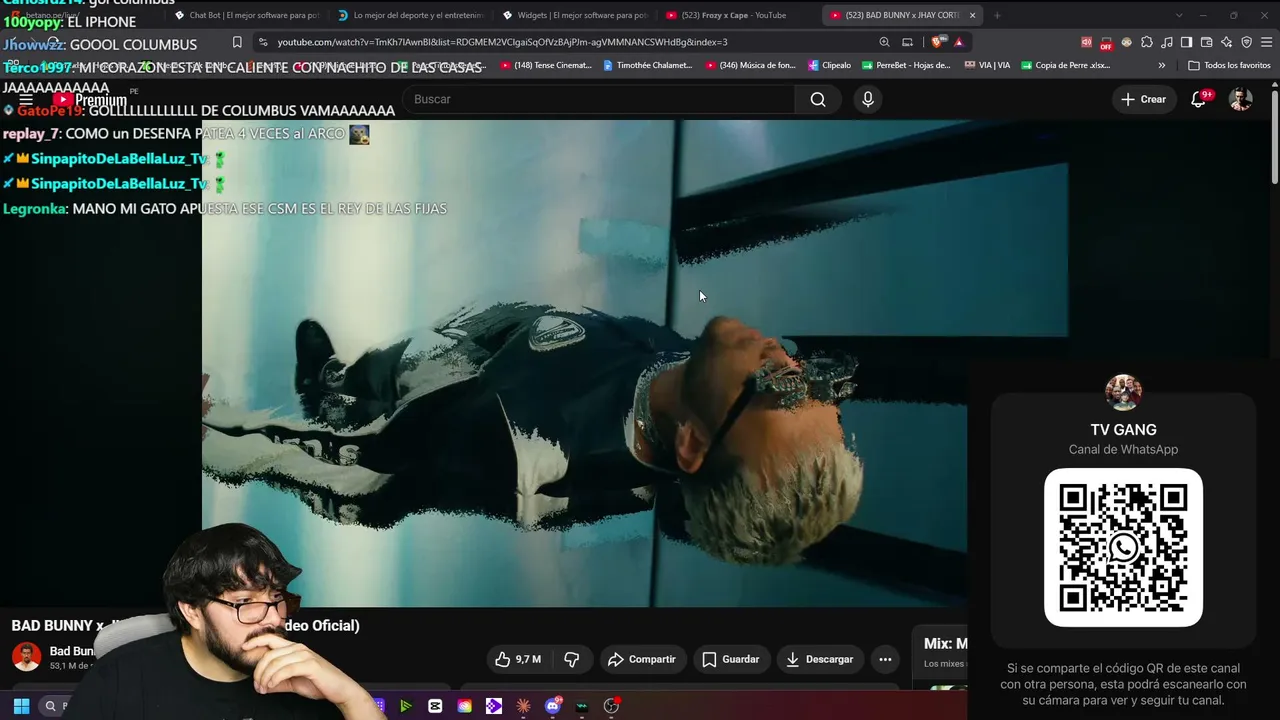Like the video with 9,7 M likes
This screenshot has height=720, width=1280.
point(518,659)
